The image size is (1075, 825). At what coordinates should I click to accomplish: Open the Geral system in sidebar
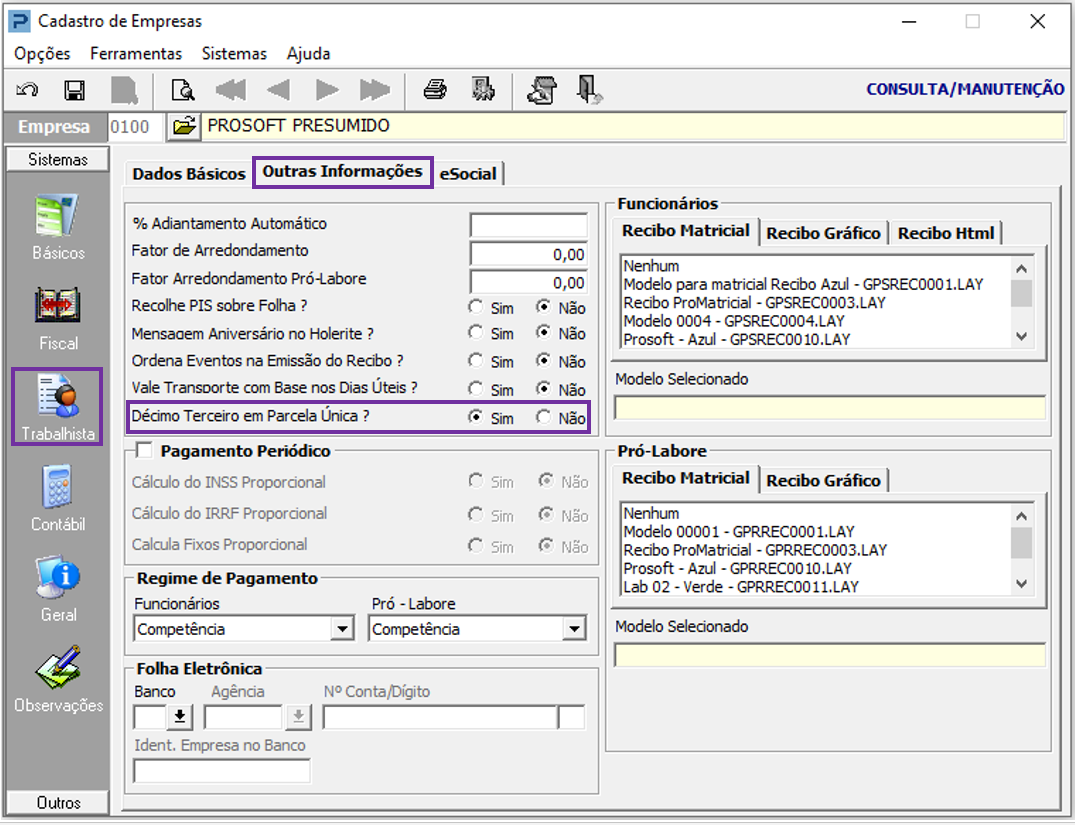(58, 590)
